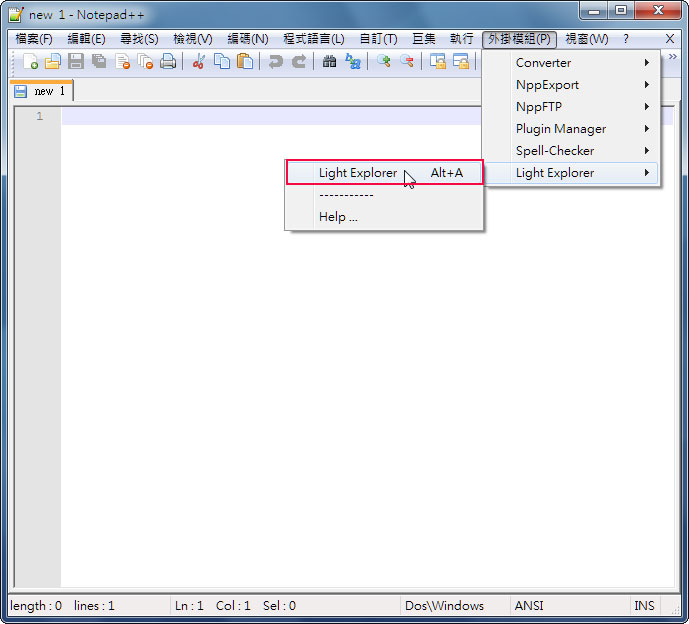Screen dimensions: 689x624
Task: Expand the NppFTP submenu
Action: pyautogui.click(x=571, y=107)
